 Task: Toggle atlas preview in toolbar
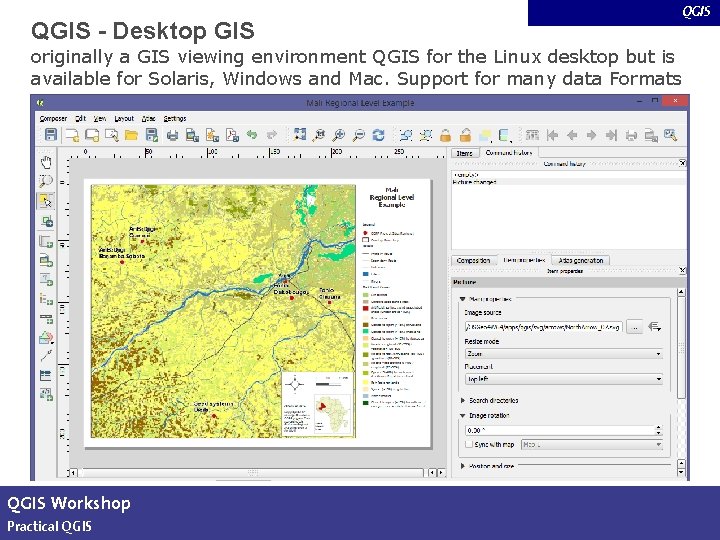[x=532, y=135]
